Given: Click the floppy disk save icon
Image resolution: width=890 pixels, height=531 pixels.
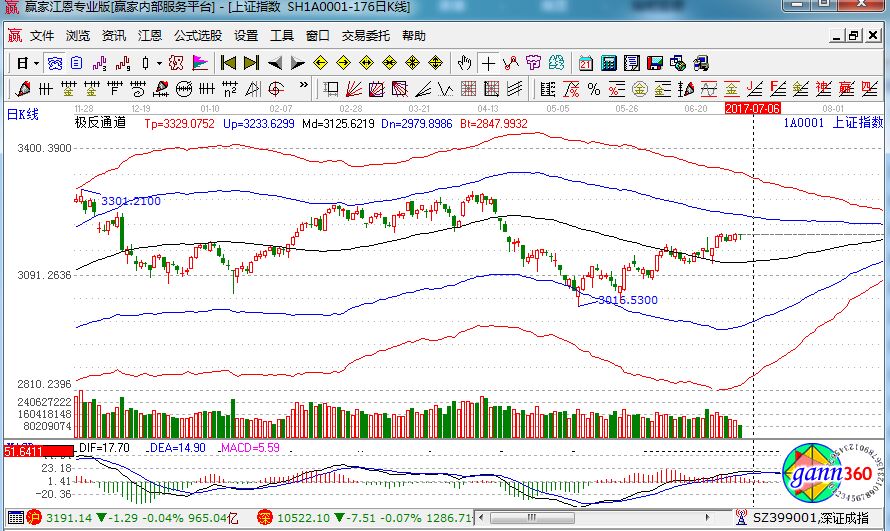Looking at the screenshot, I should pos(654,63).
